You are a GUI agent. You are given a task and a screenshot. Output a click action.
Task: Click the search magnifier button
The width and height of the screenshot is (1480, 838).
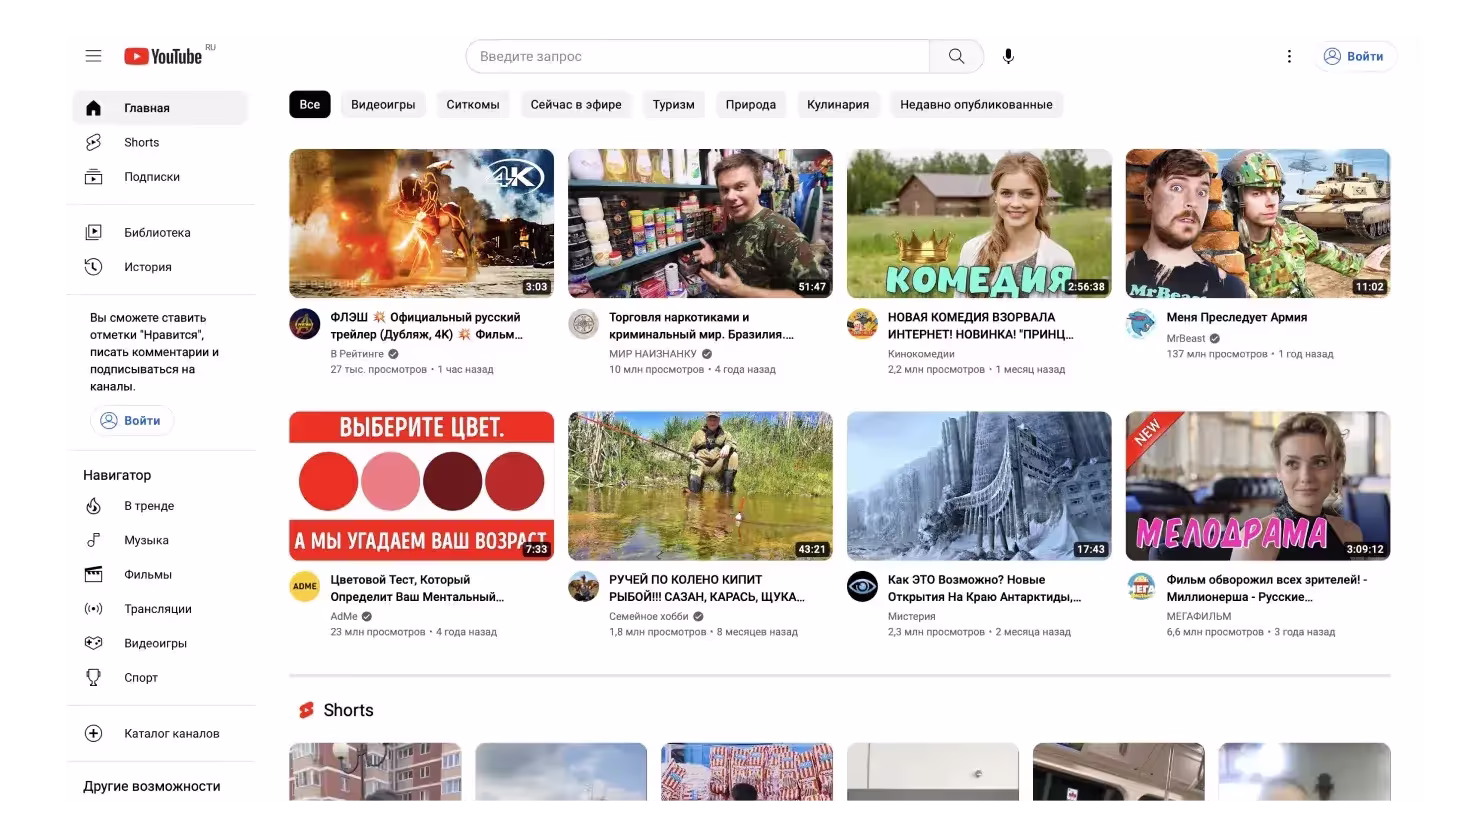coord(956,56)
